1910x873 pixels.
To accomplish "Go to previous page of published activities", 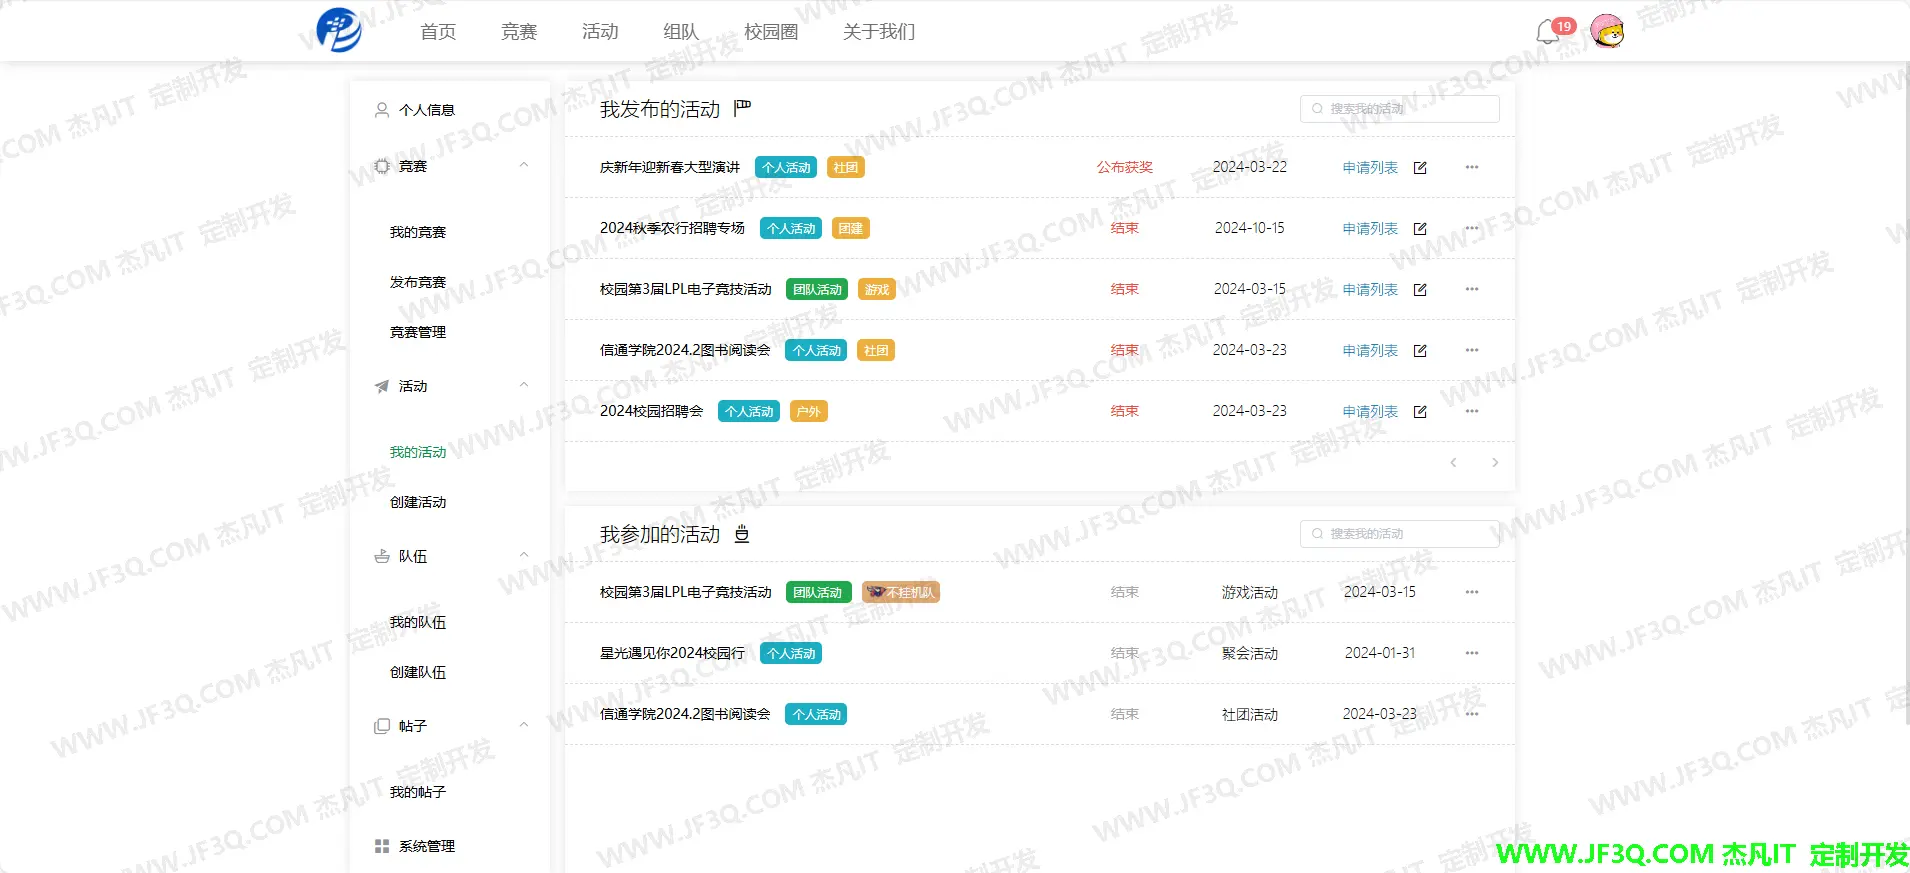I will pos(1453,463).
